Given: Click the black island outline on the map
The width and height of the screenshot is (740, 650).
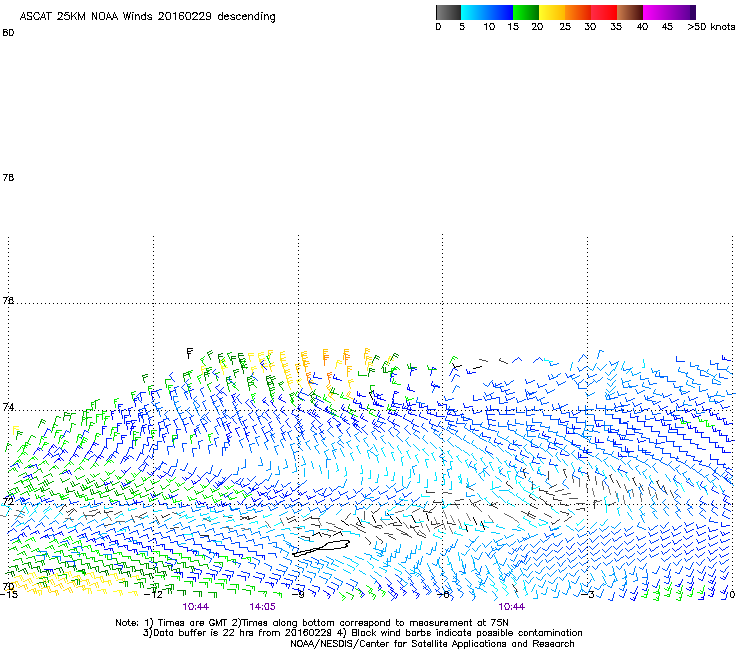Looking at the screenshot, I should click(321, 548).
